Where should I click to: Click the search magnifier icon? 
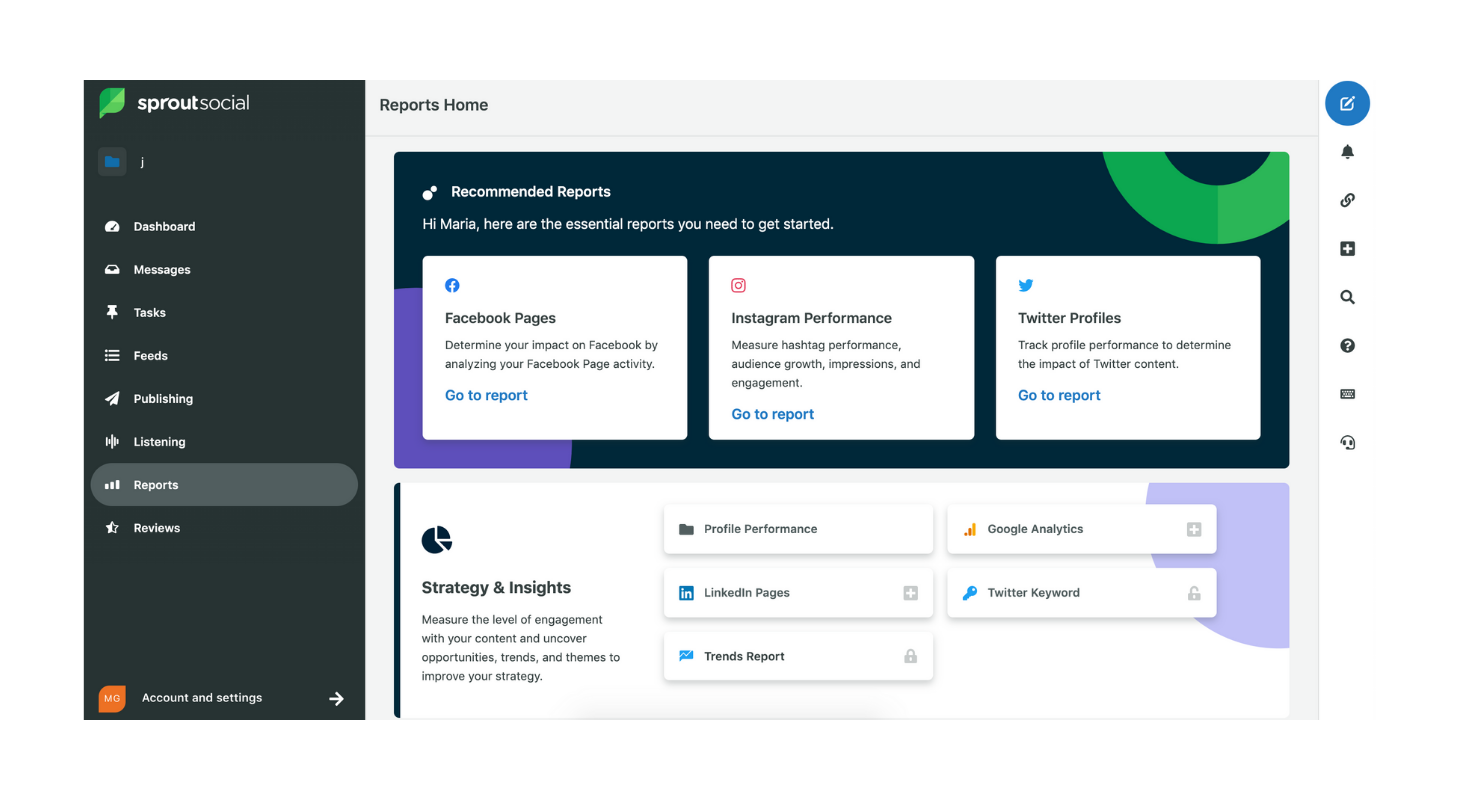[1347, 297]
